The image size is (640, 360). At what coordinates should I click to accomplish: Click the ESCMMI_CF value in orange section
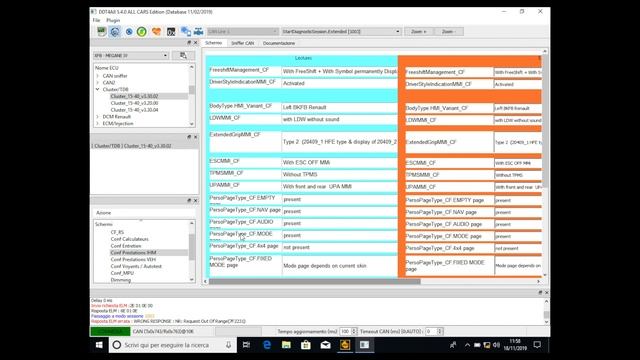(518, 163)
